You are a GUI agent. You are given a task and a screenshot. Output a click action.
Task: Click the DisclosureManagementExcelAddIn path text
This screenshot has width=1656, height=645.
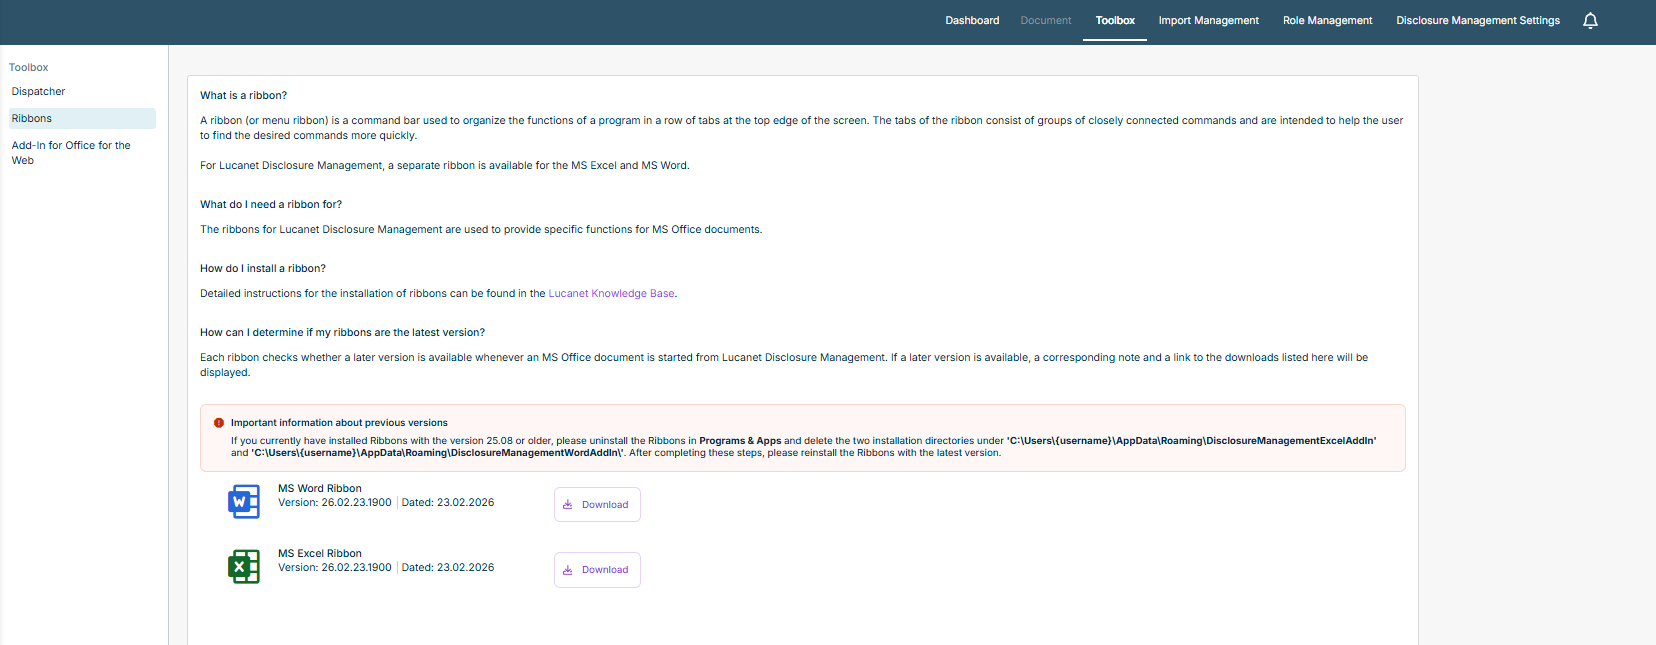[x=1191, y=441]
